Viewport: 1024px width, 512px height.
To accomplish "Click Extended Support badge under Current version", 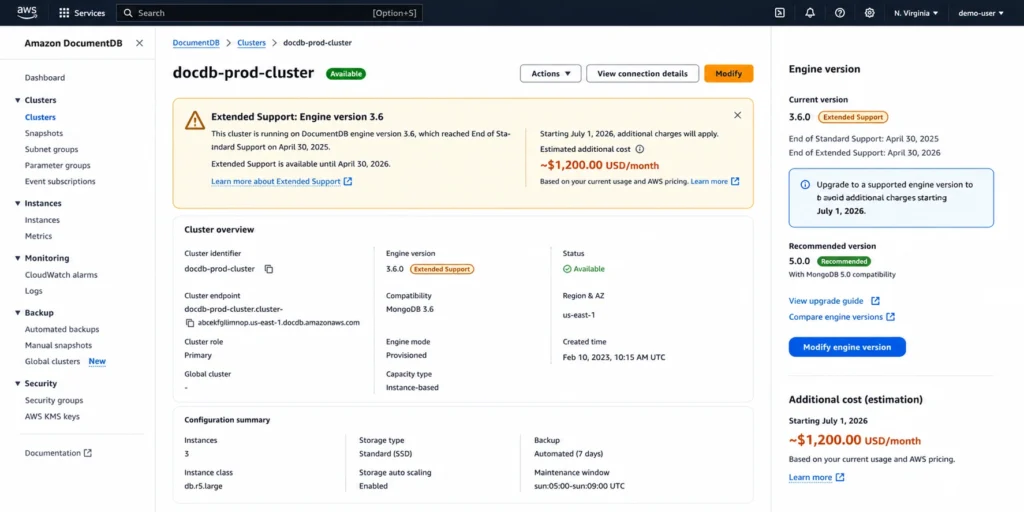I will [853, 118].
